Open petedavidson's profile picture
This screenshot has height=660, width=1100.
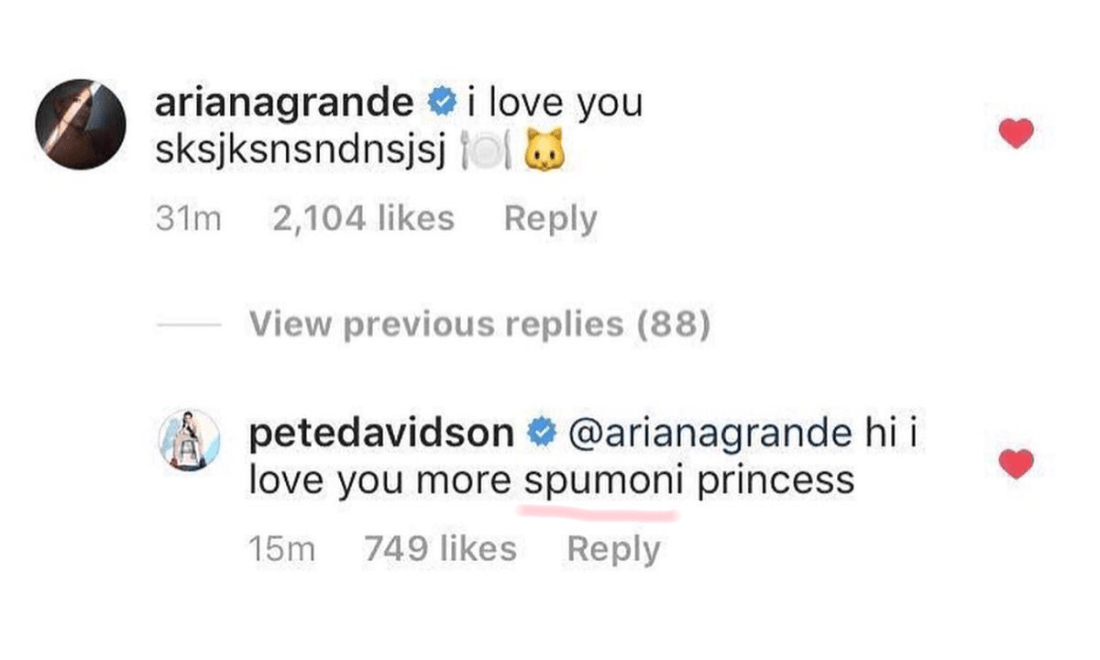190,439
